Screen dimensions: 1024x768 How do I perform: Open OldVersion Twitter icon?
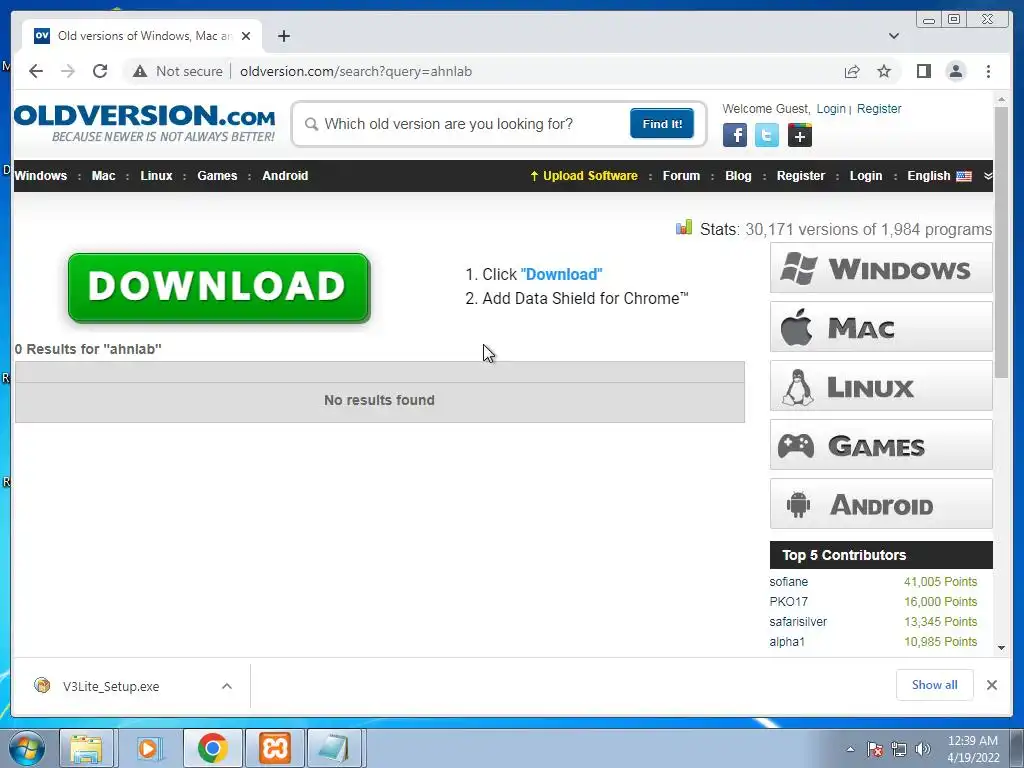(x=767, y=135)
